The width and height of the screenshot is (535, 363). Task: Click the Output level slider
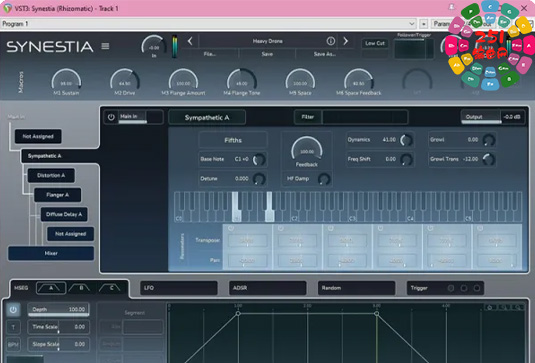click(x=481, y=117)
